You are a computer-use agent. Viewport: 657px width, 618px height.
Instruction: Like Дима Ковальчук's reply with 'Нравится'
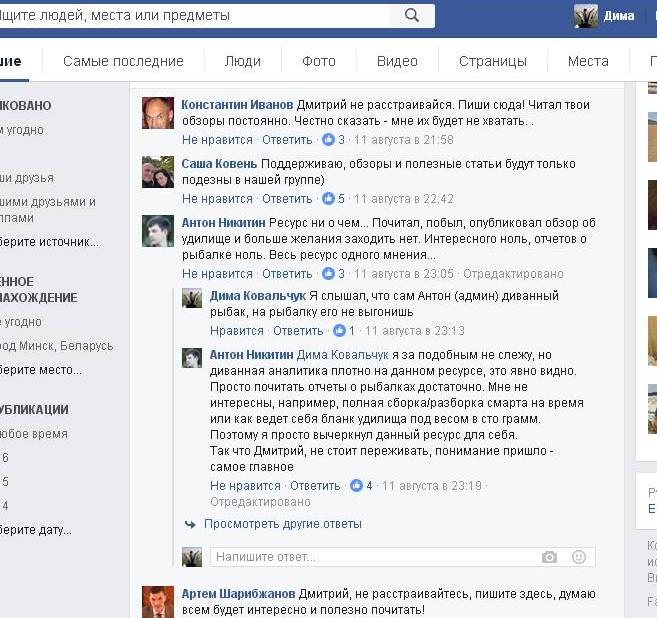click(x=237, y=331)
